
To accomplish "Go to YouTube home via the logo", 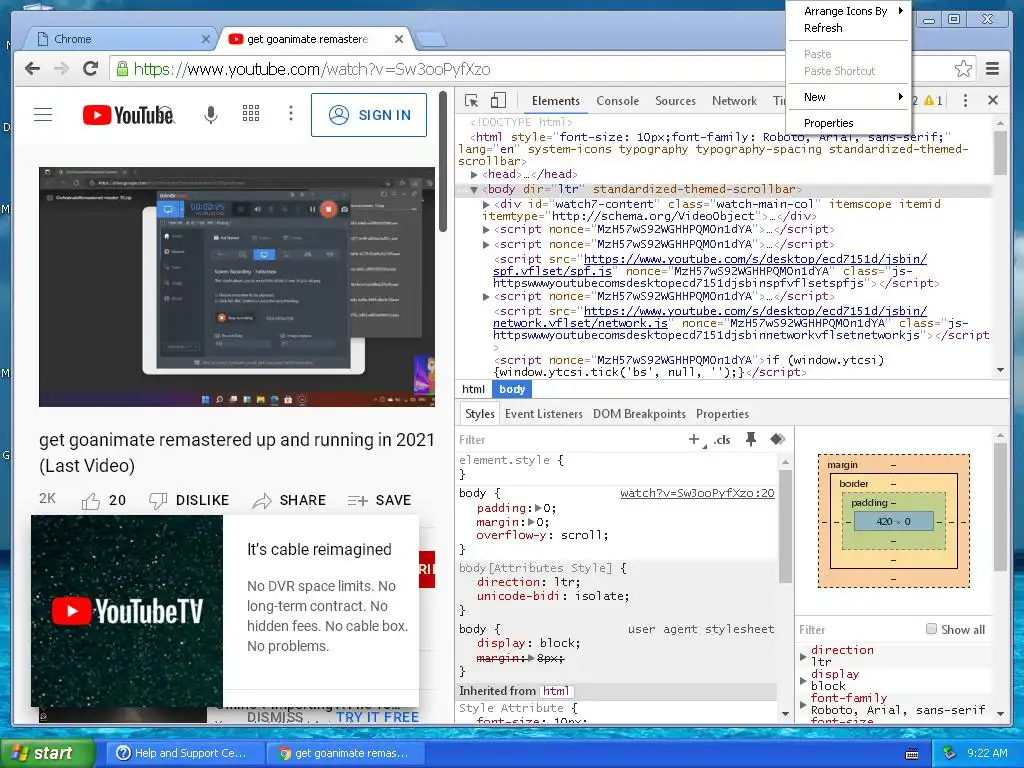I will click(x=129, y=115).
